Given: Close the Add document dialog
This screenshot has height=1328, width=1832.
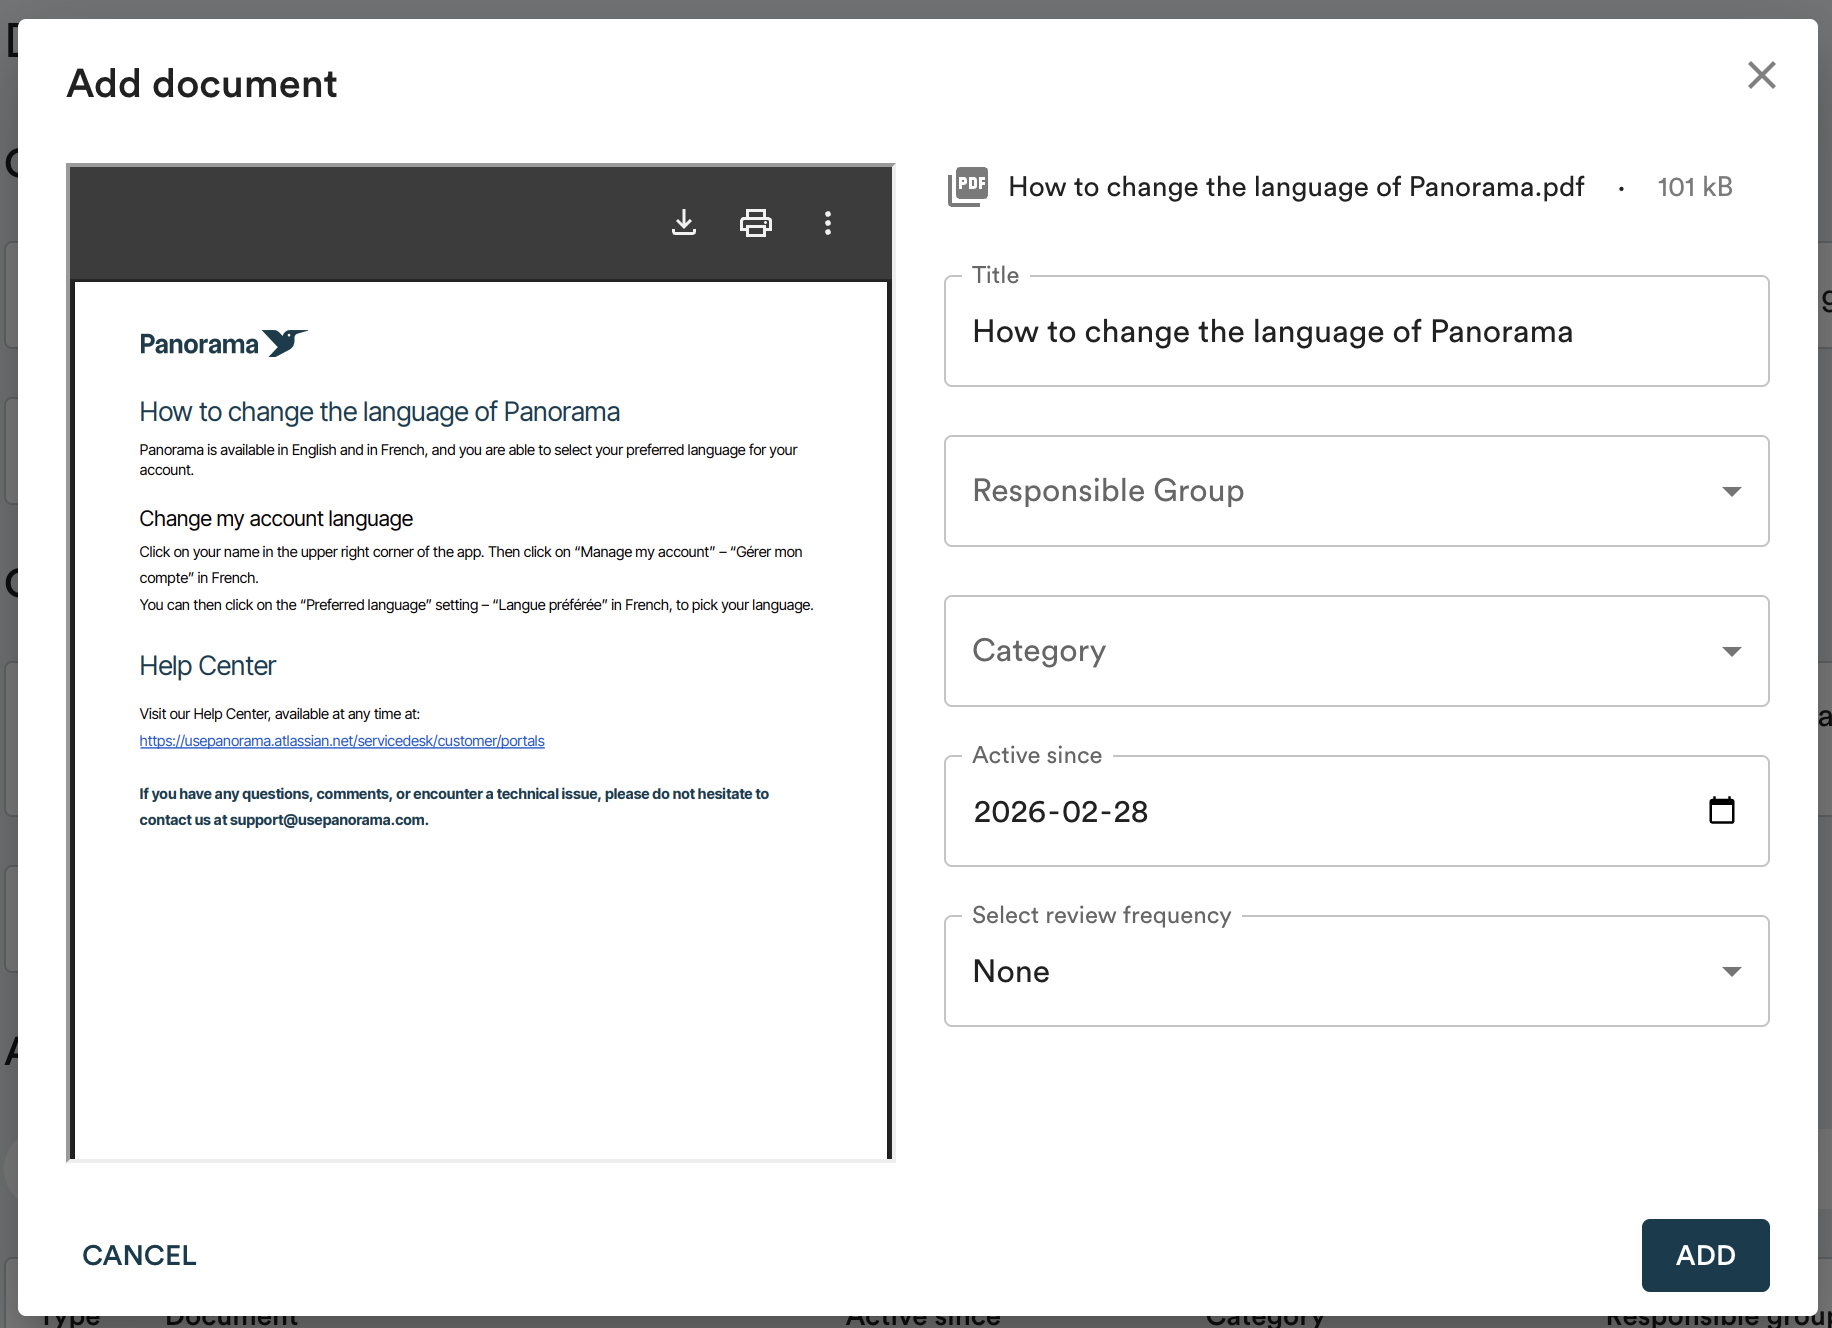Looking at the screenshot, I should click(x=1761, y=75).
